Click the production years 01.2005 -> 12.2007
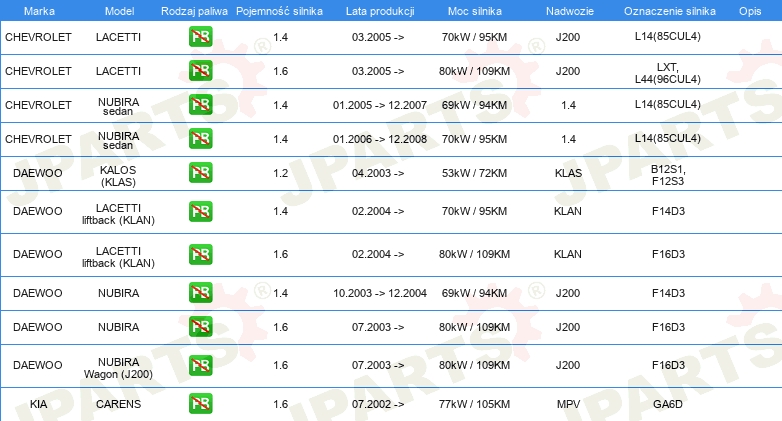The image size is (782, 421). (380, 105)
